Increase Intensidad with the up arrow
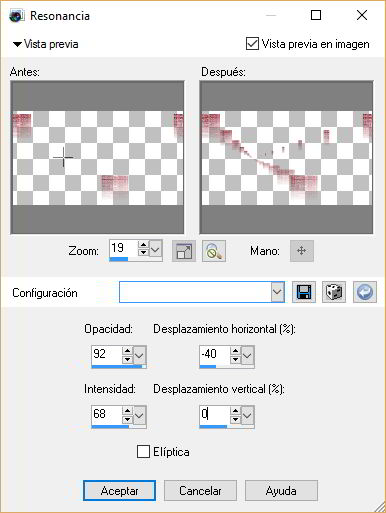This screenshot has width=386, height=513. click(x=127, y=411)
